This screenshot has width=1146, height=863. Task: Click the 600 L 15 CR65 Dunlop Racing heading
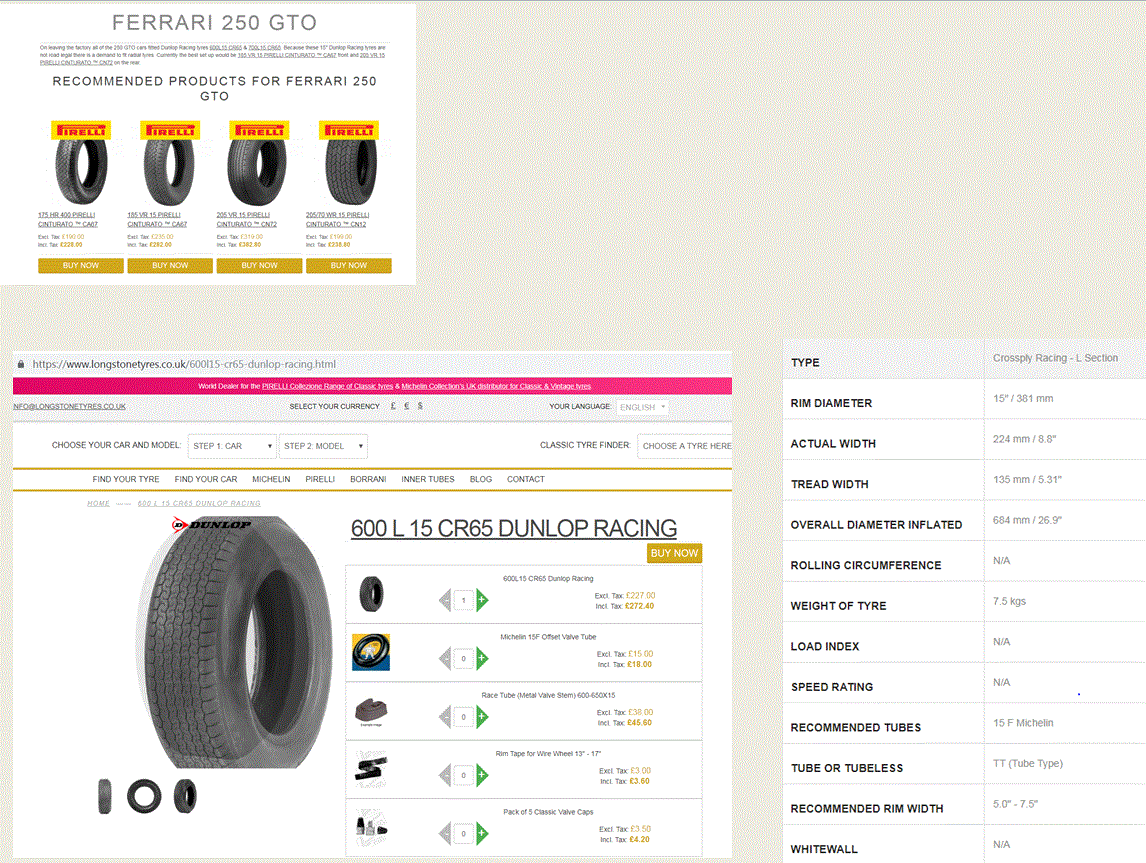click(x=514, y=528)
